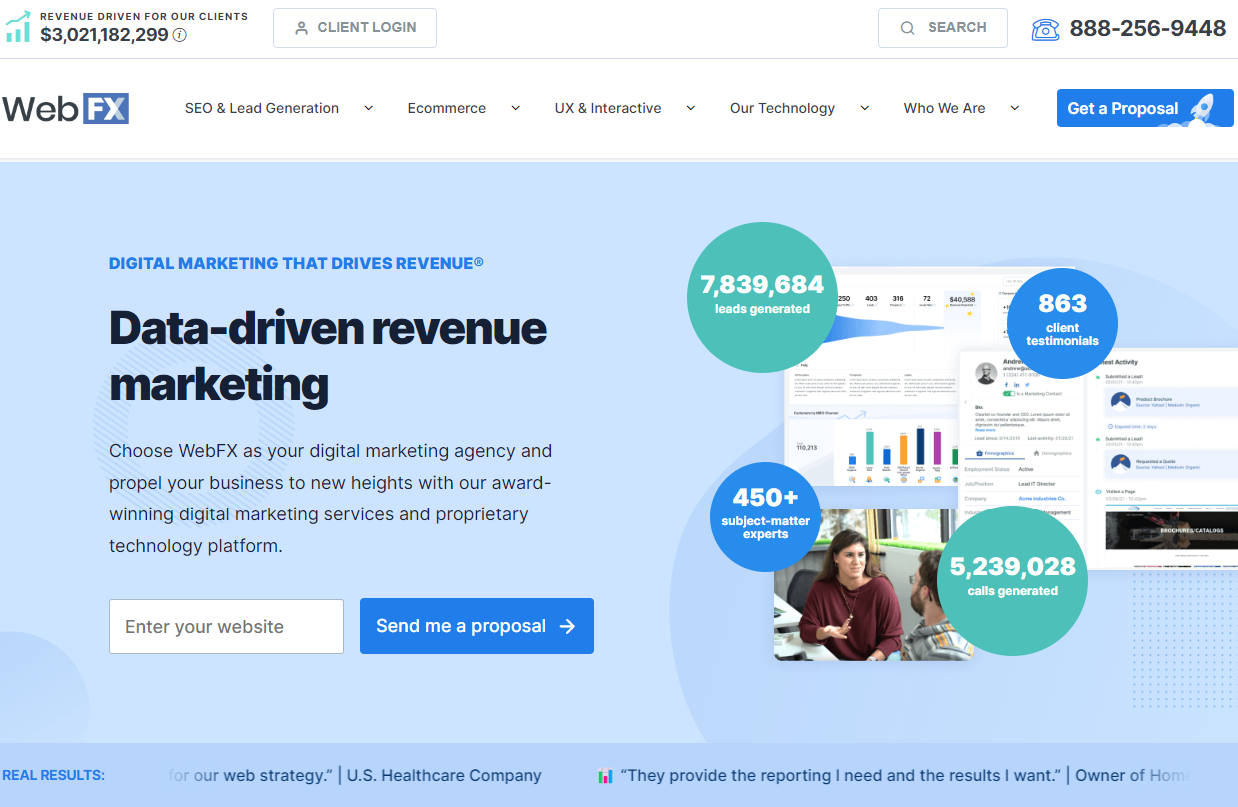1238x807 pixels.
Task: Click the rocket icon on Get a Proposal
Action: click(x=1203, y=109)
